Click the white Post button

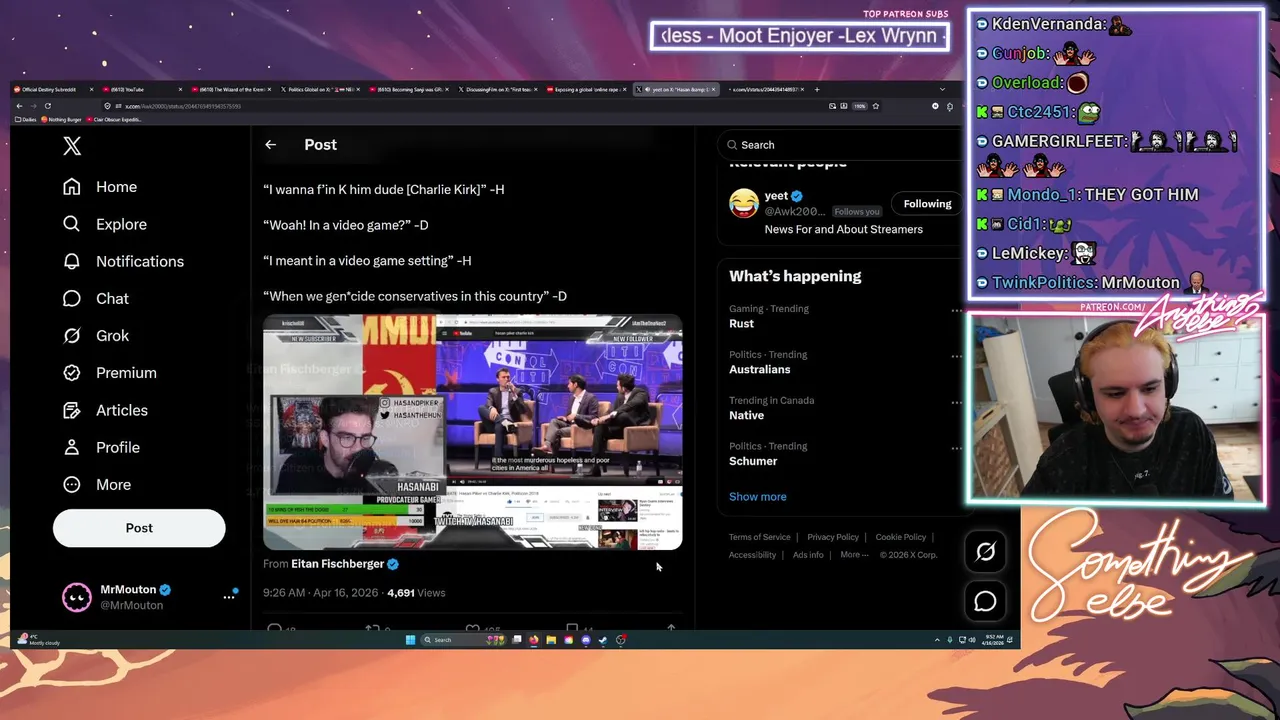[139, 528]
